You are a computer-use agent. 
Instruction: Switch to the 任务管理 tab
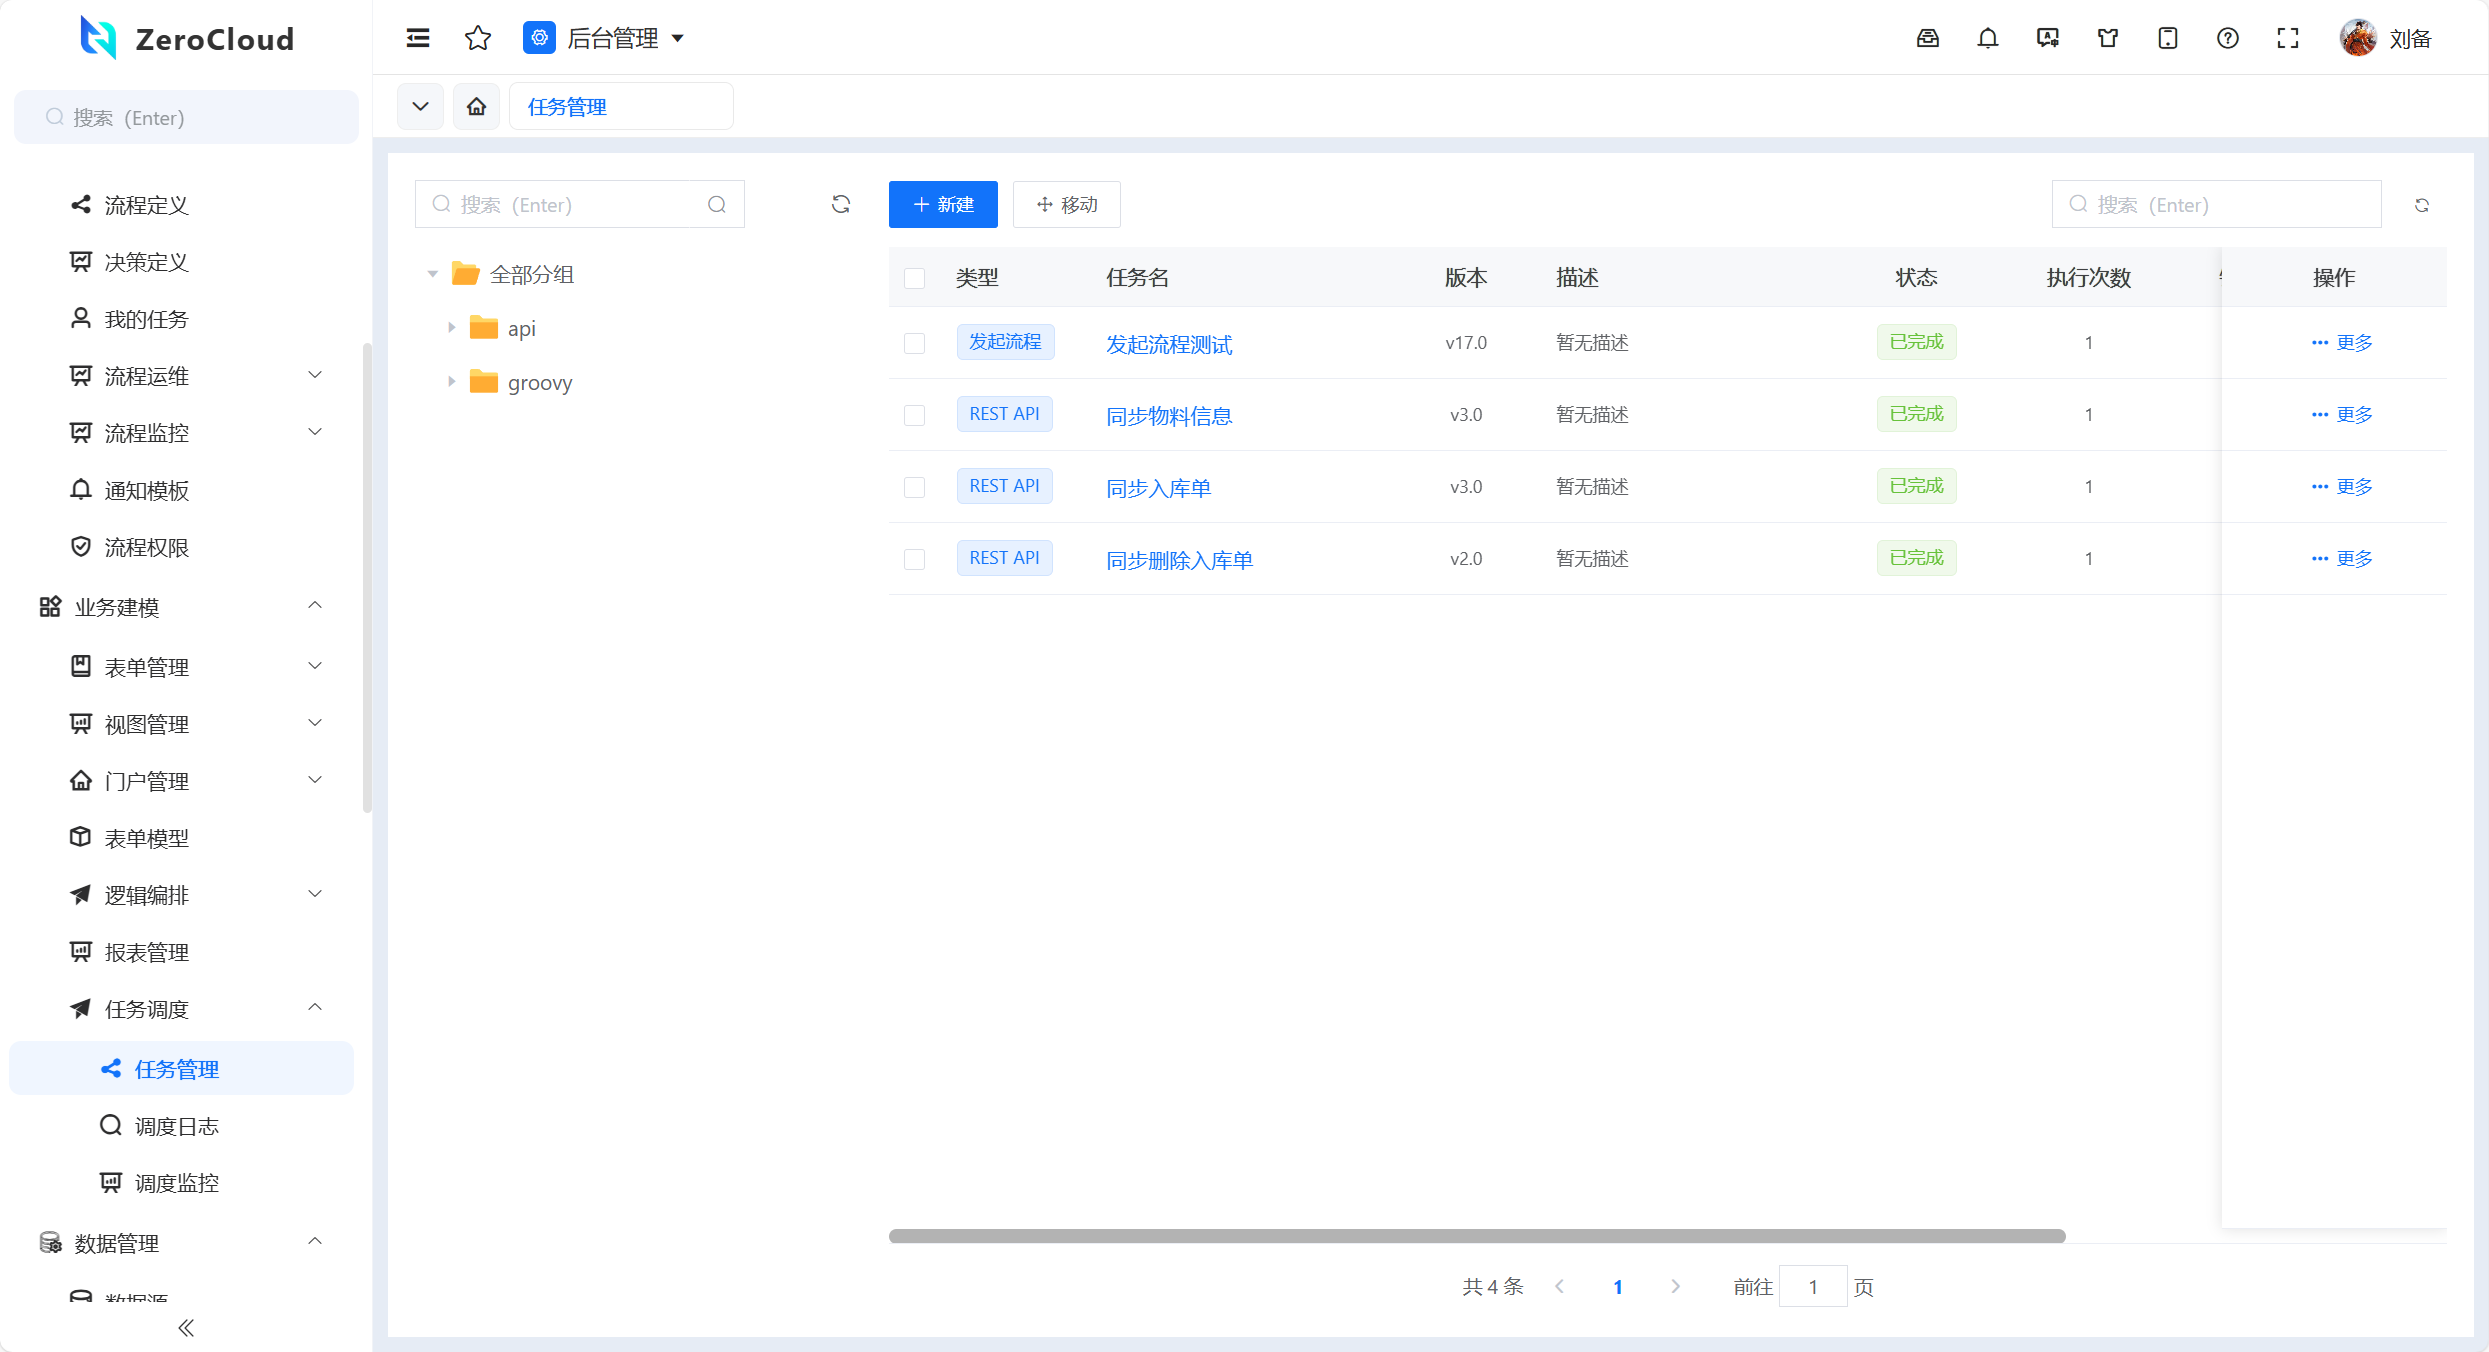[x=567, y=107]
